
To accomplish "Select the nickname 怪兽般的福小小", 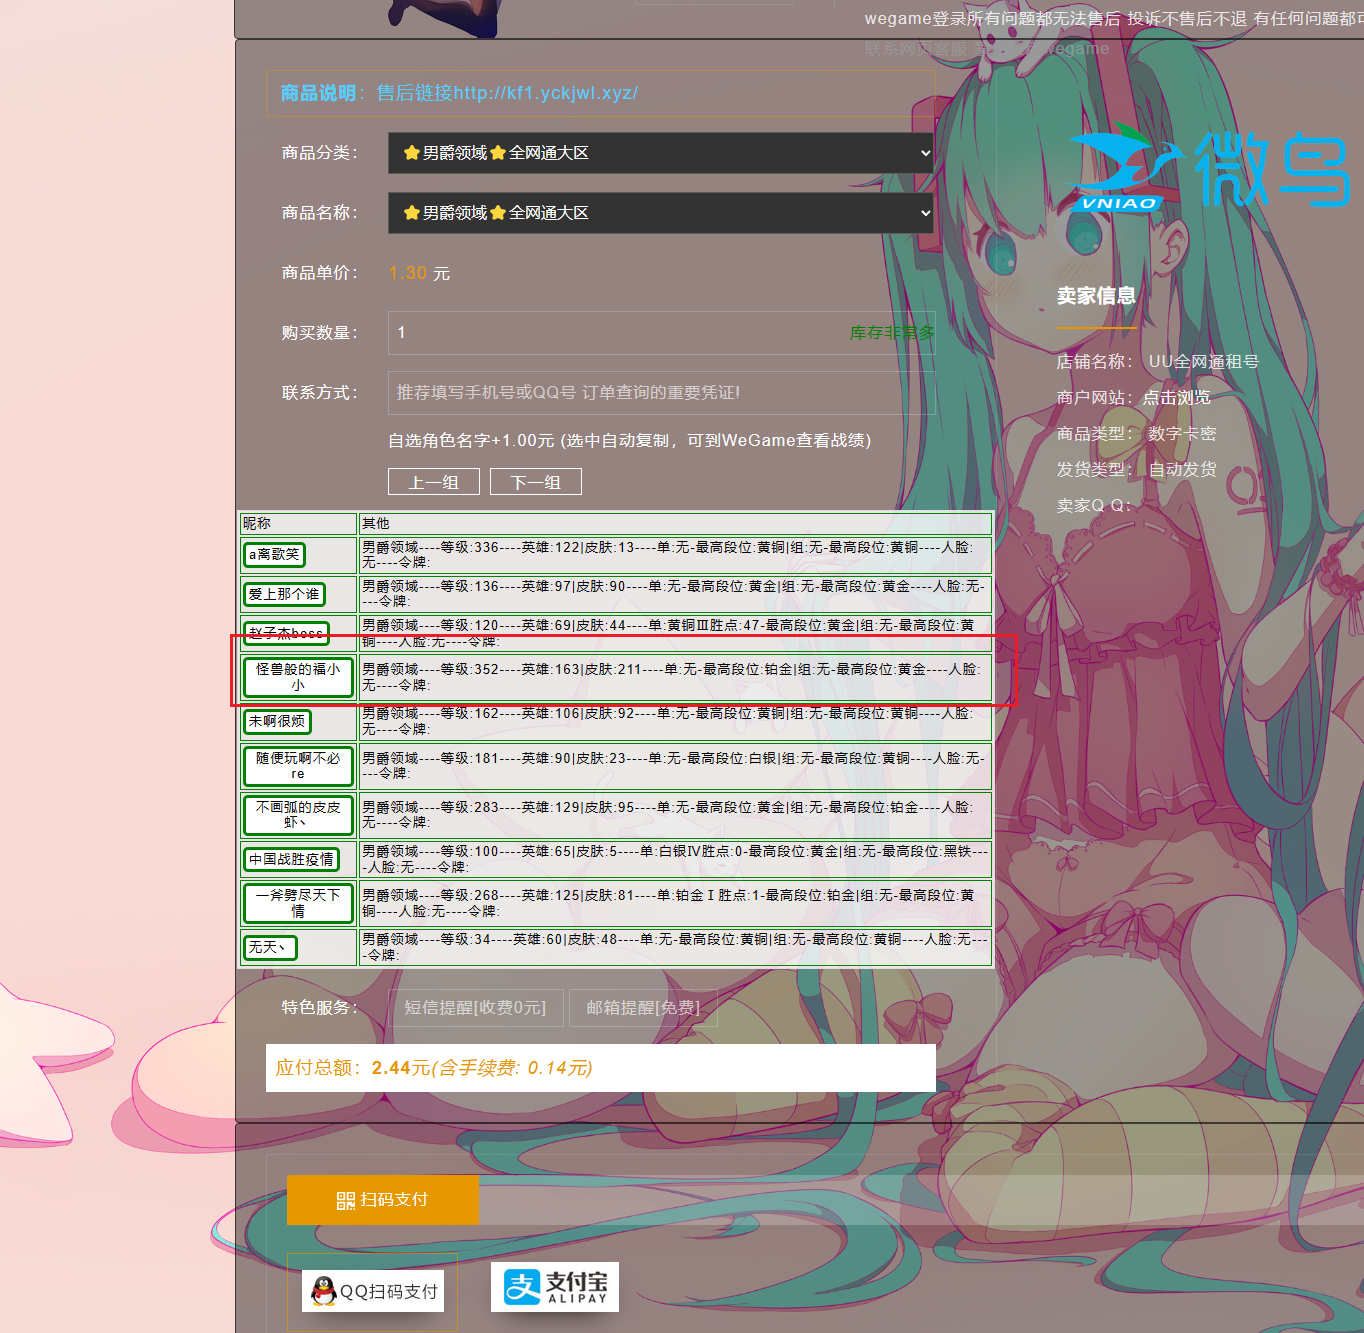I will pyautogui.click(x=298, y=677).
